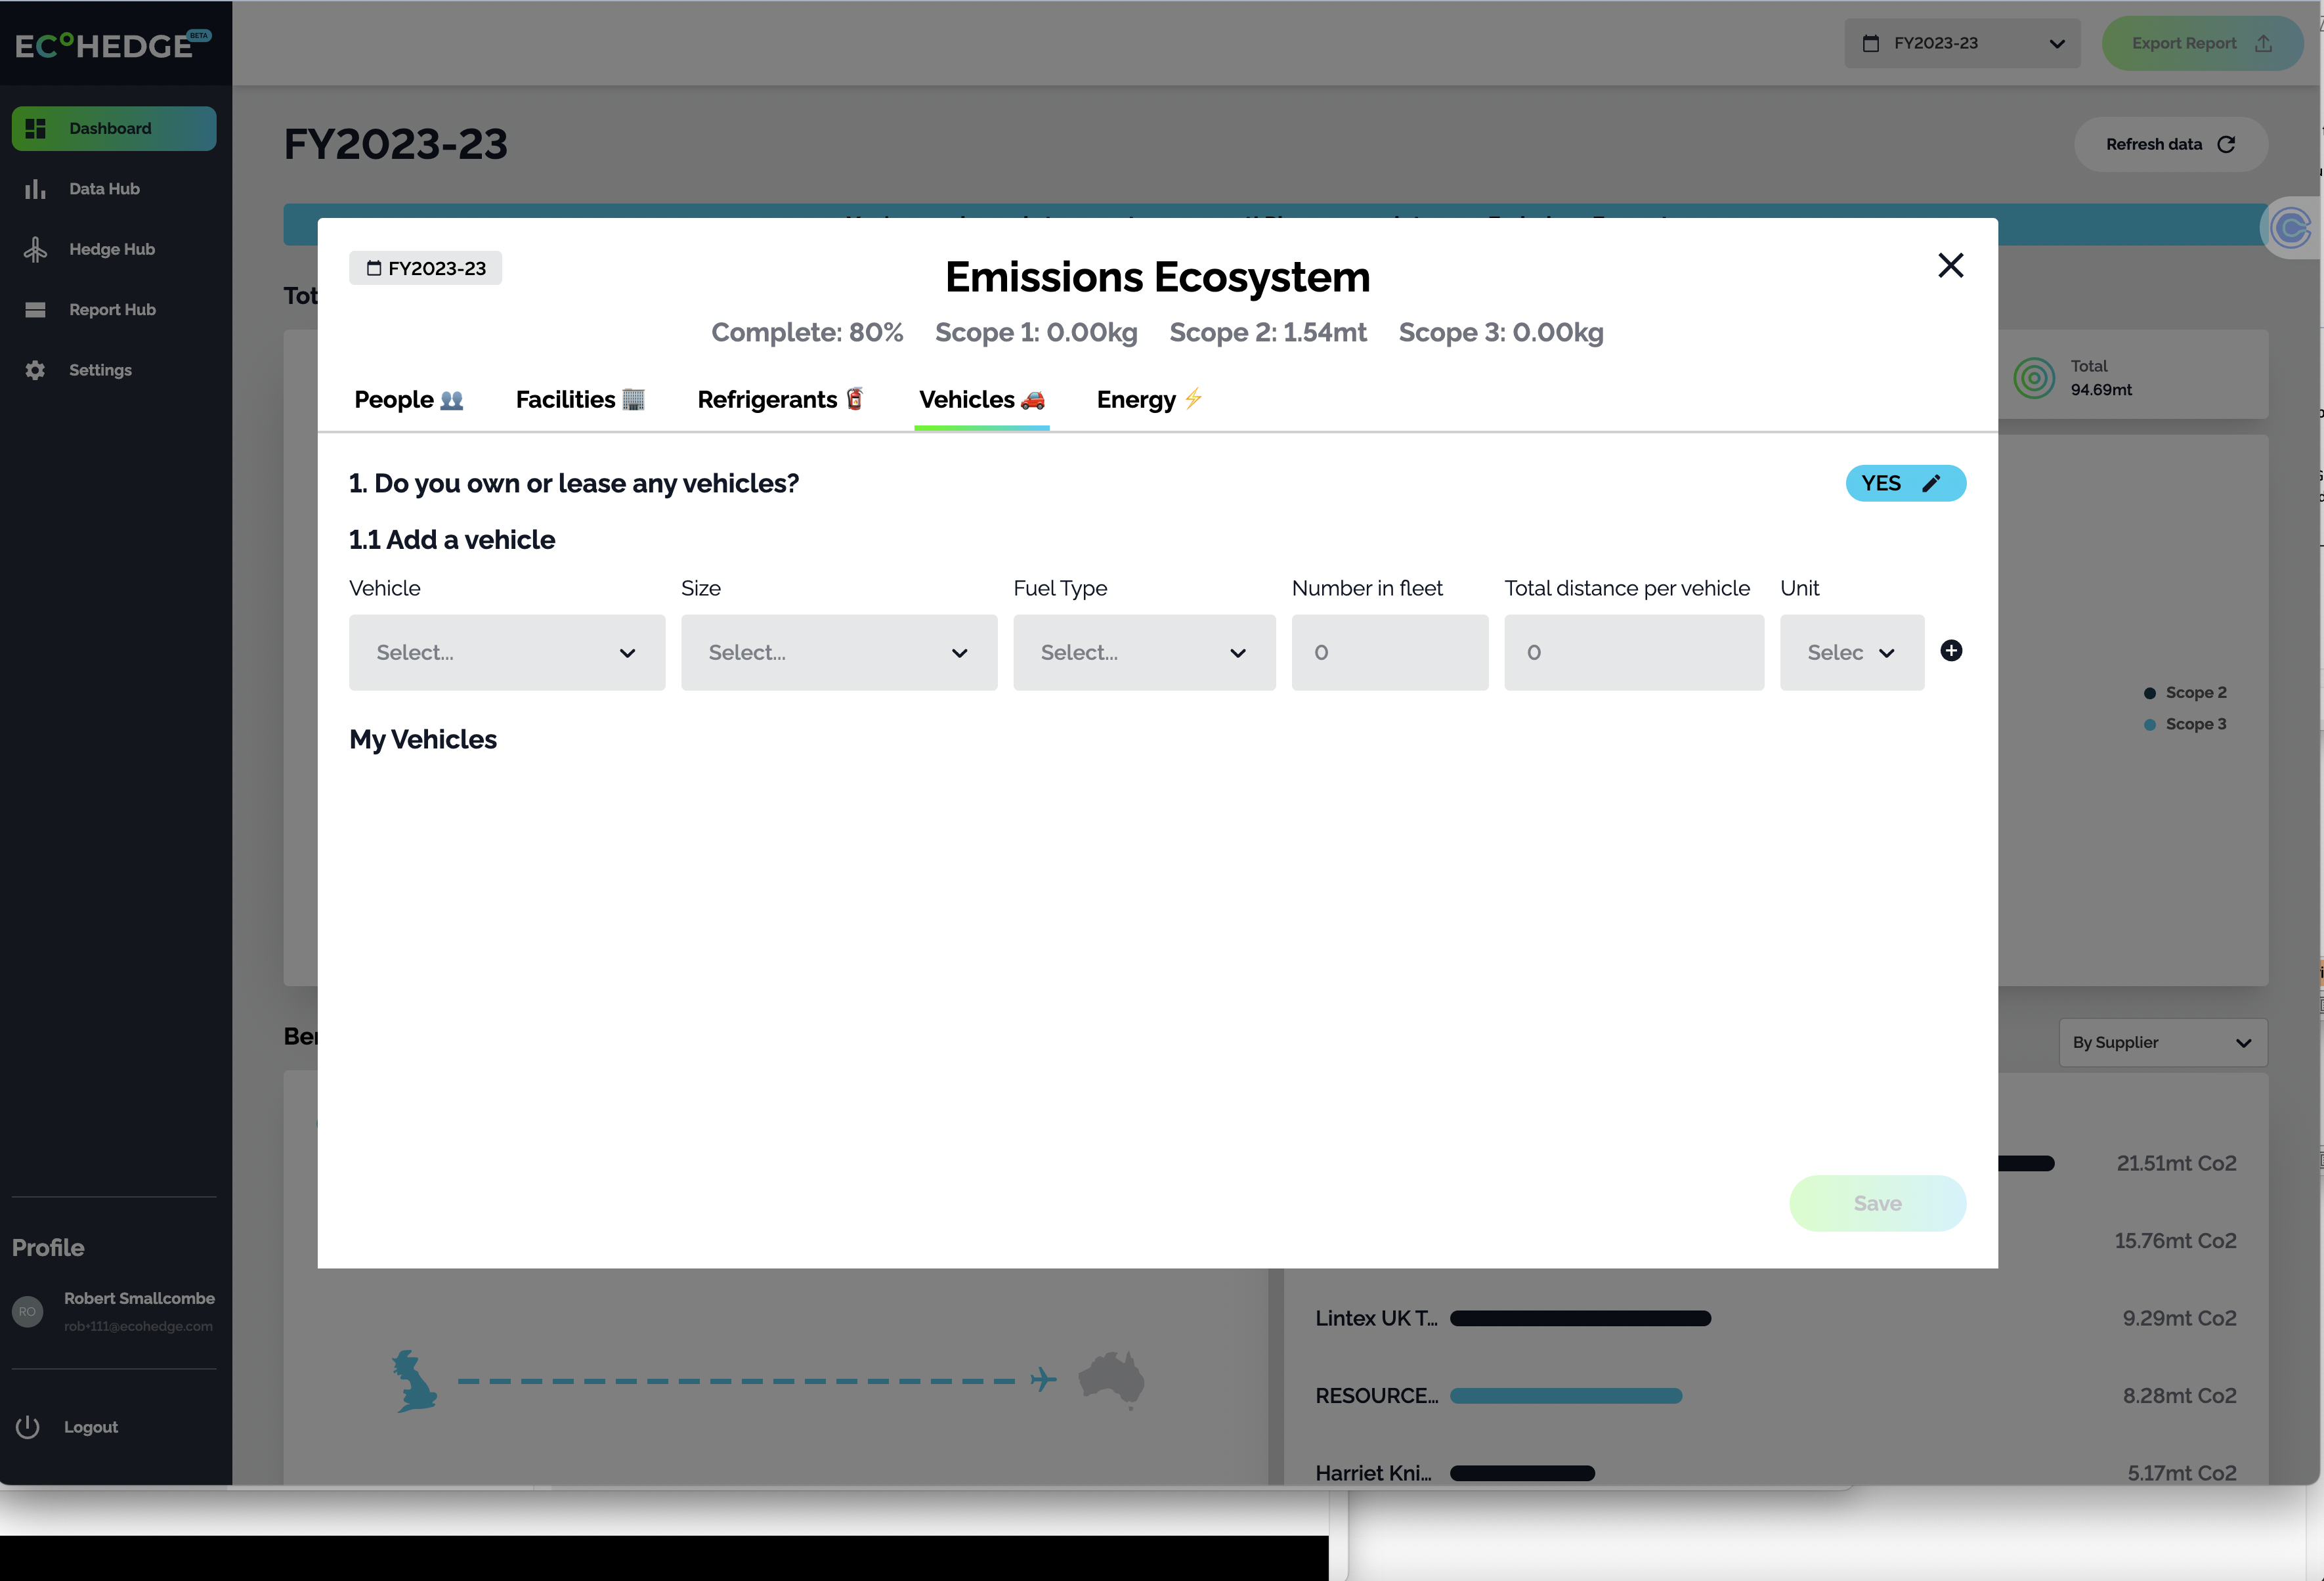Click the Settings gear icon
Image resolution: width=2324 pixels, height=1581 pixels.
pyautogui.click(x=36, y=370)
